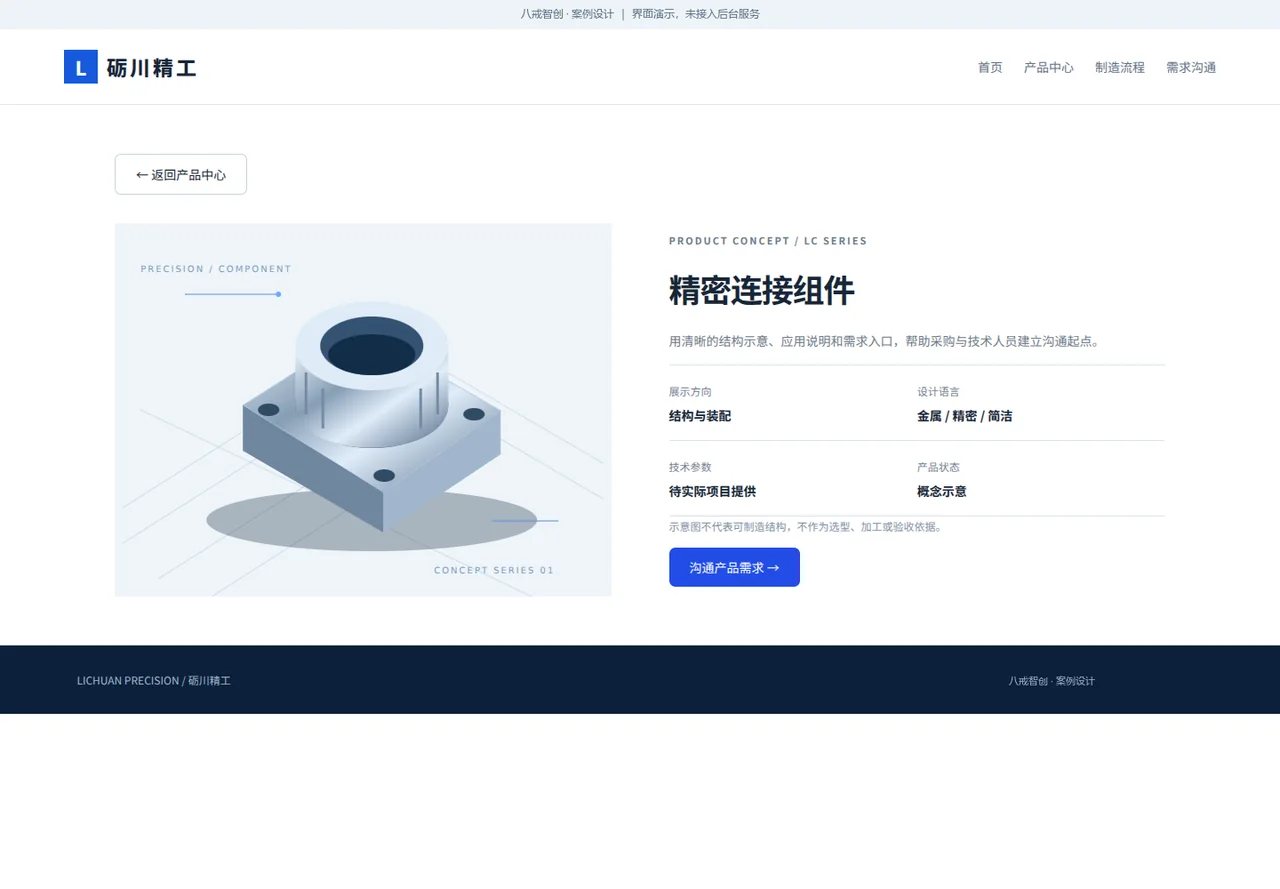Click the 示意图不代表可制造结构 disclaimer note
The width and height of the screenshot is (1280, 889).
pos(806,527)
